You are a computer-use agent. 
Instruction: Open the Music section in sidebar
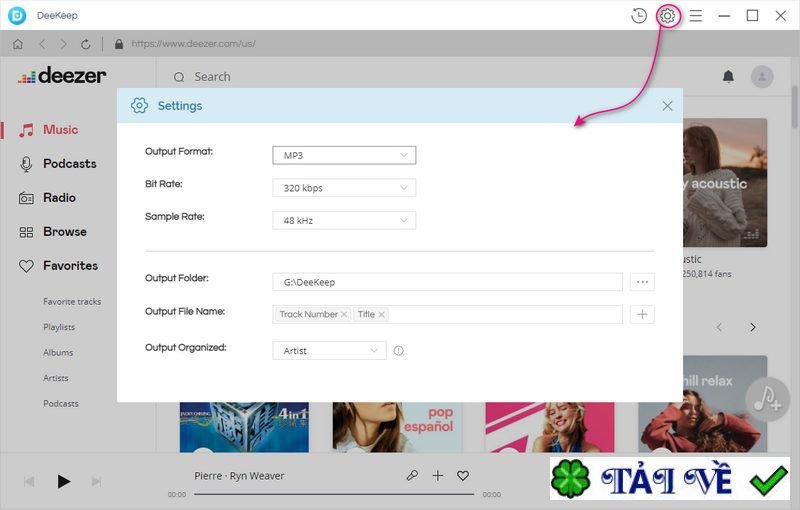pyautogui.click(x=48, y=130)
